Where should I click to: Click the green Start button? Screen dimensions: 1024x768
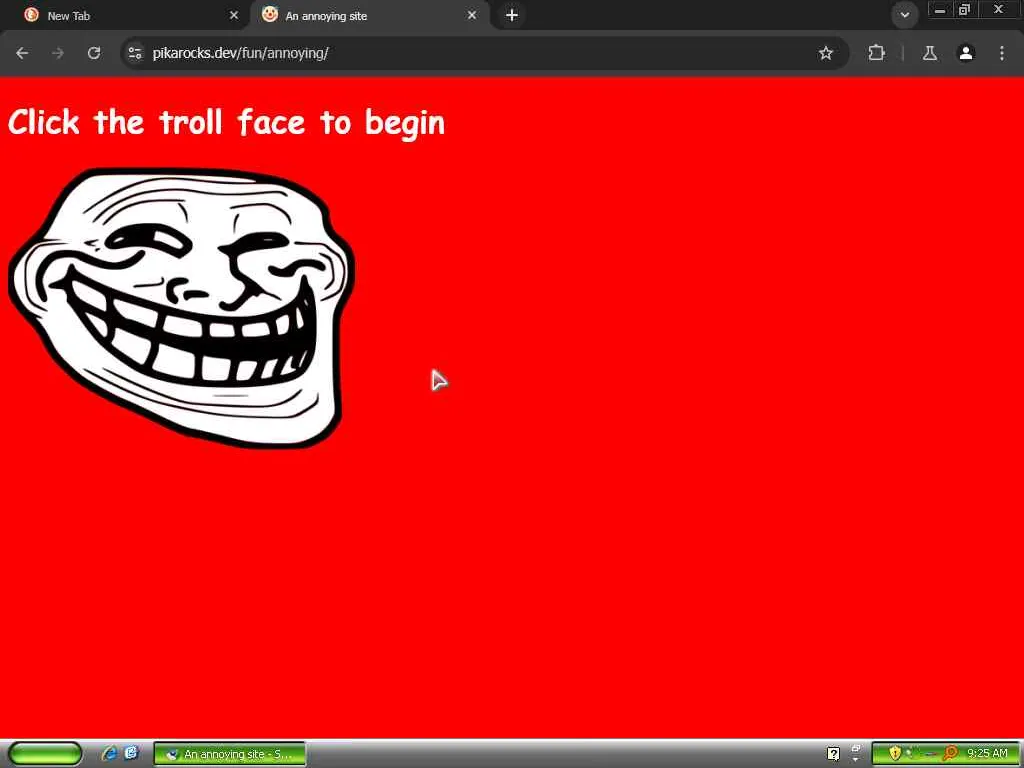[x=45, y=754]
